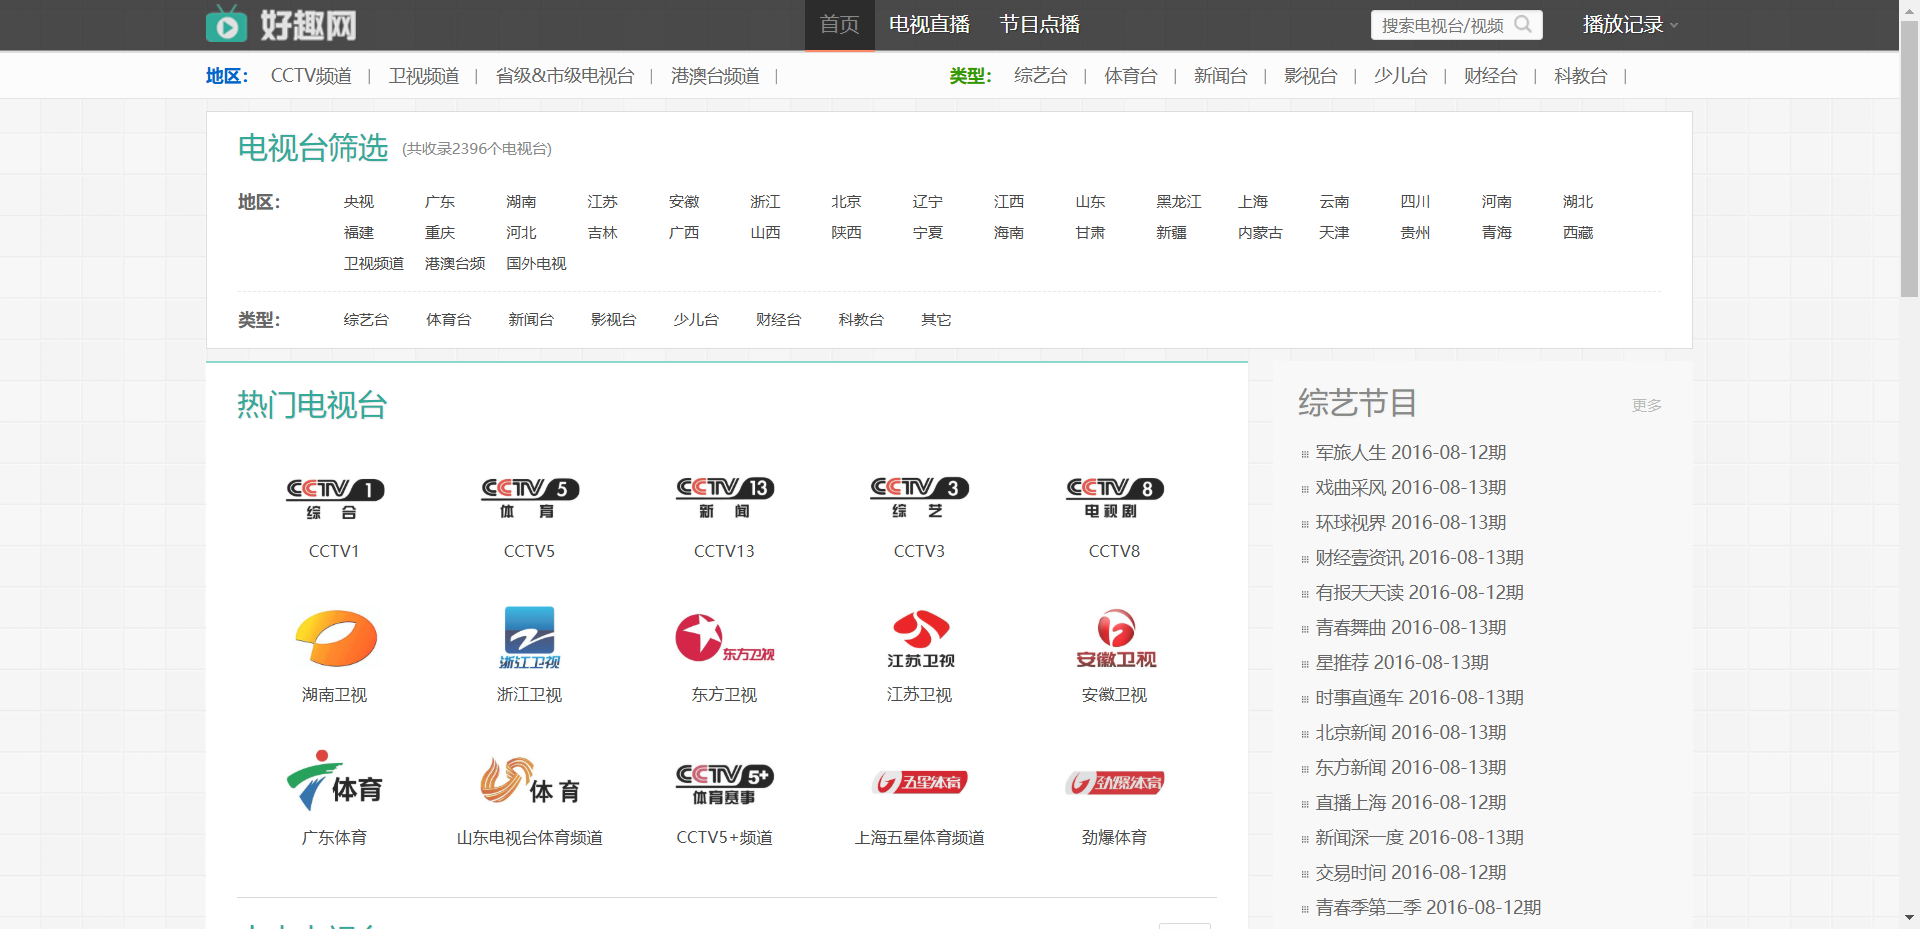Screen dimensions: 1920x929
Task: Select the 上海五星体育频道 thumbnail
Action: tap(919, 782)
